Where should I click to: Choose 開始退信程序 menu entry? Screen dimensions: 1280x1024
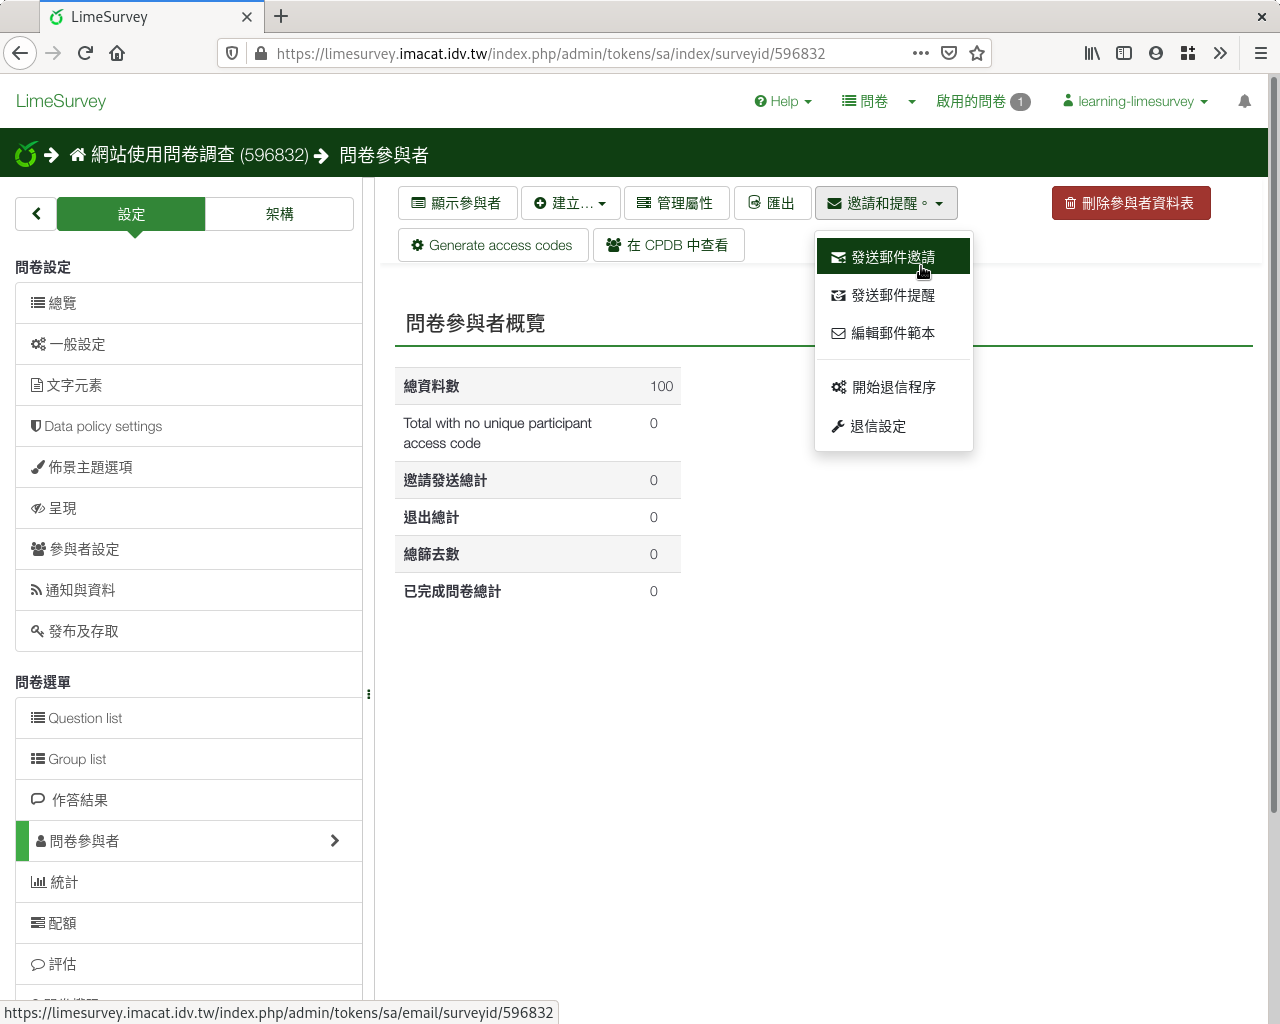(x=893, y=387)
